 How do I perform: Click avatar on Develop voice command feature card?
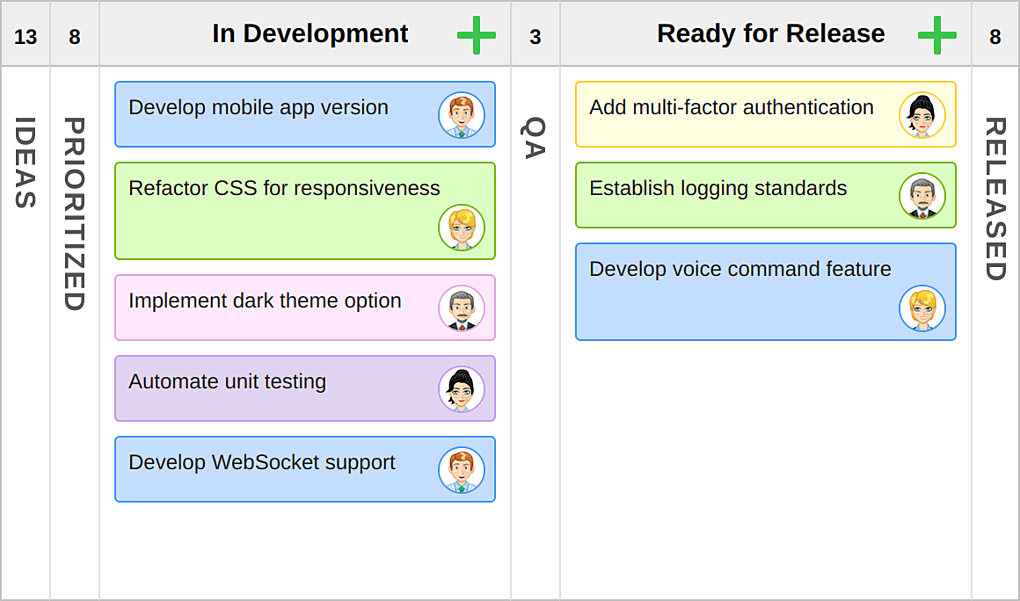(922, 309)
